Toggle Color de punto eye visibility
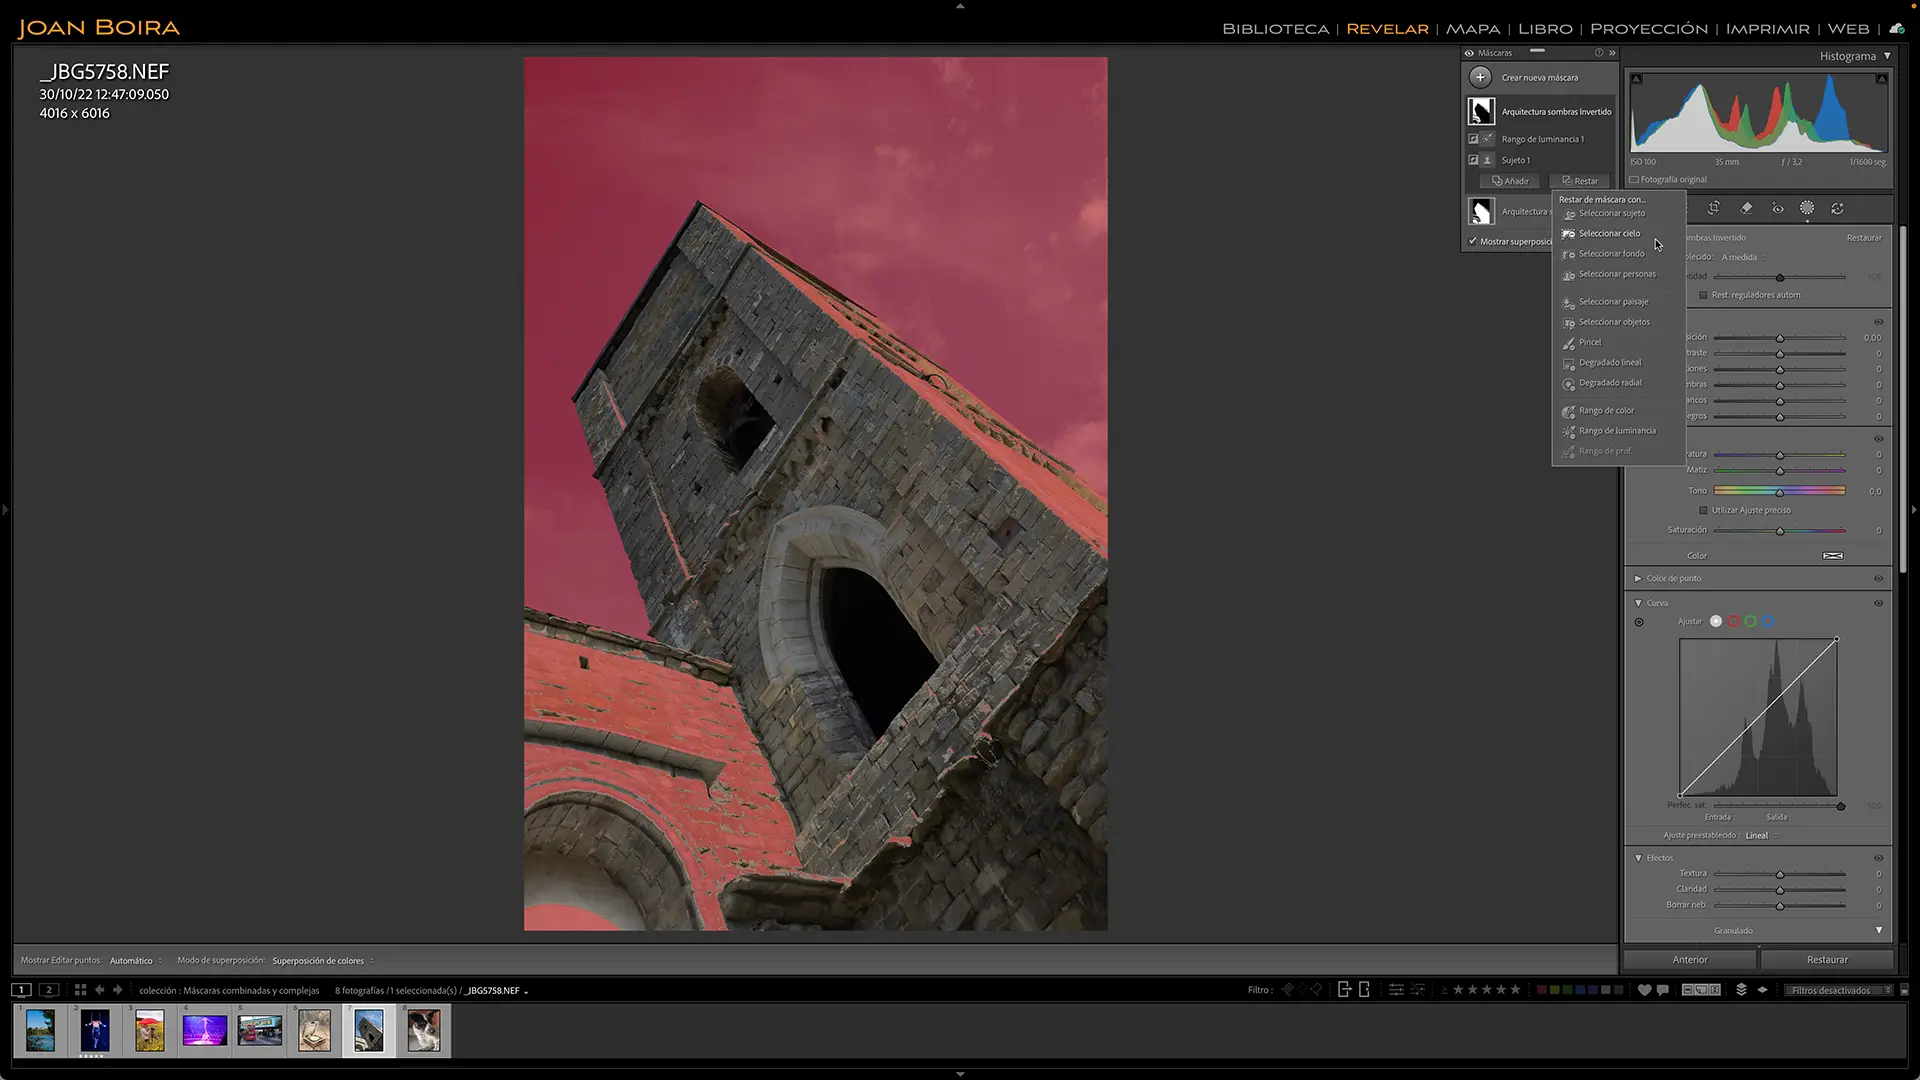 point(1878,578)
